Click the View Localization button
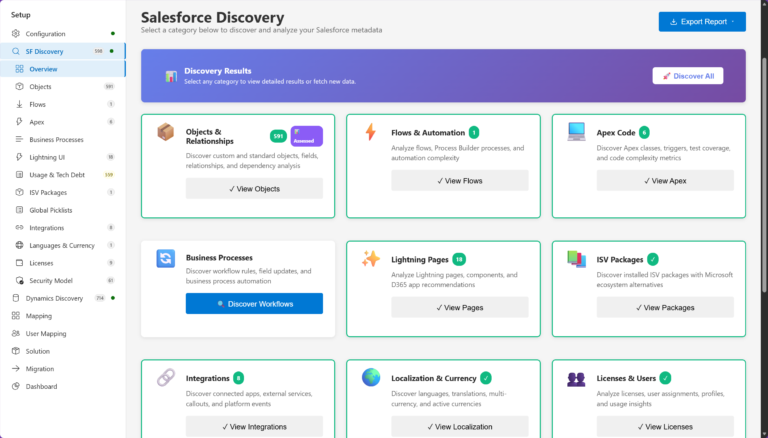Viewport: 768px width, 438px height. pyautogui.click(x=459, y=427)
